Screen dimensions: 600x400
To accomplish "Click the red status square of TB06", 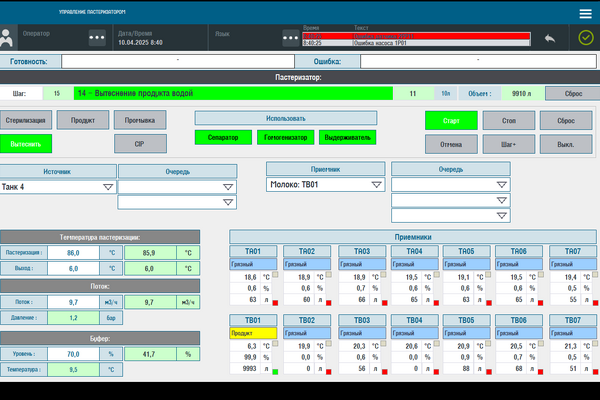I will (540, 372).
